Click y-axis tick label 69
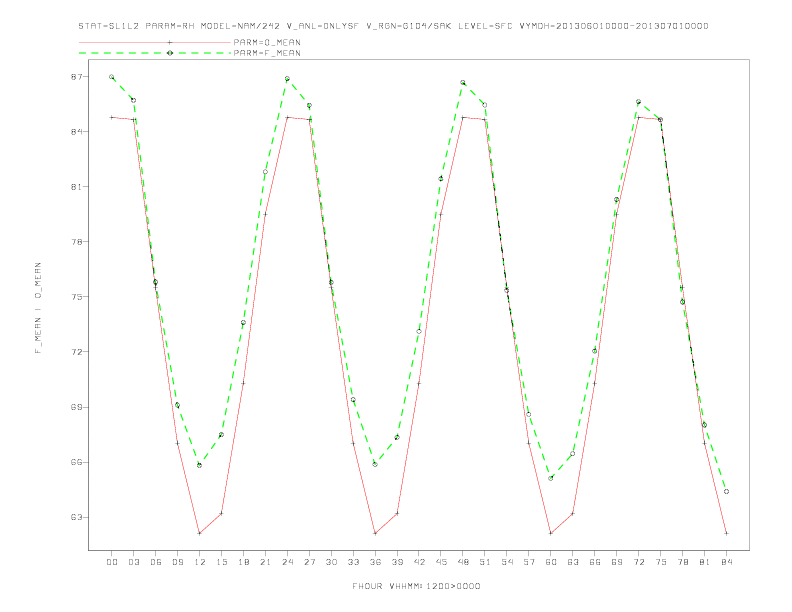This screenshot has height=612, width=792. click(x=76, y=407)
